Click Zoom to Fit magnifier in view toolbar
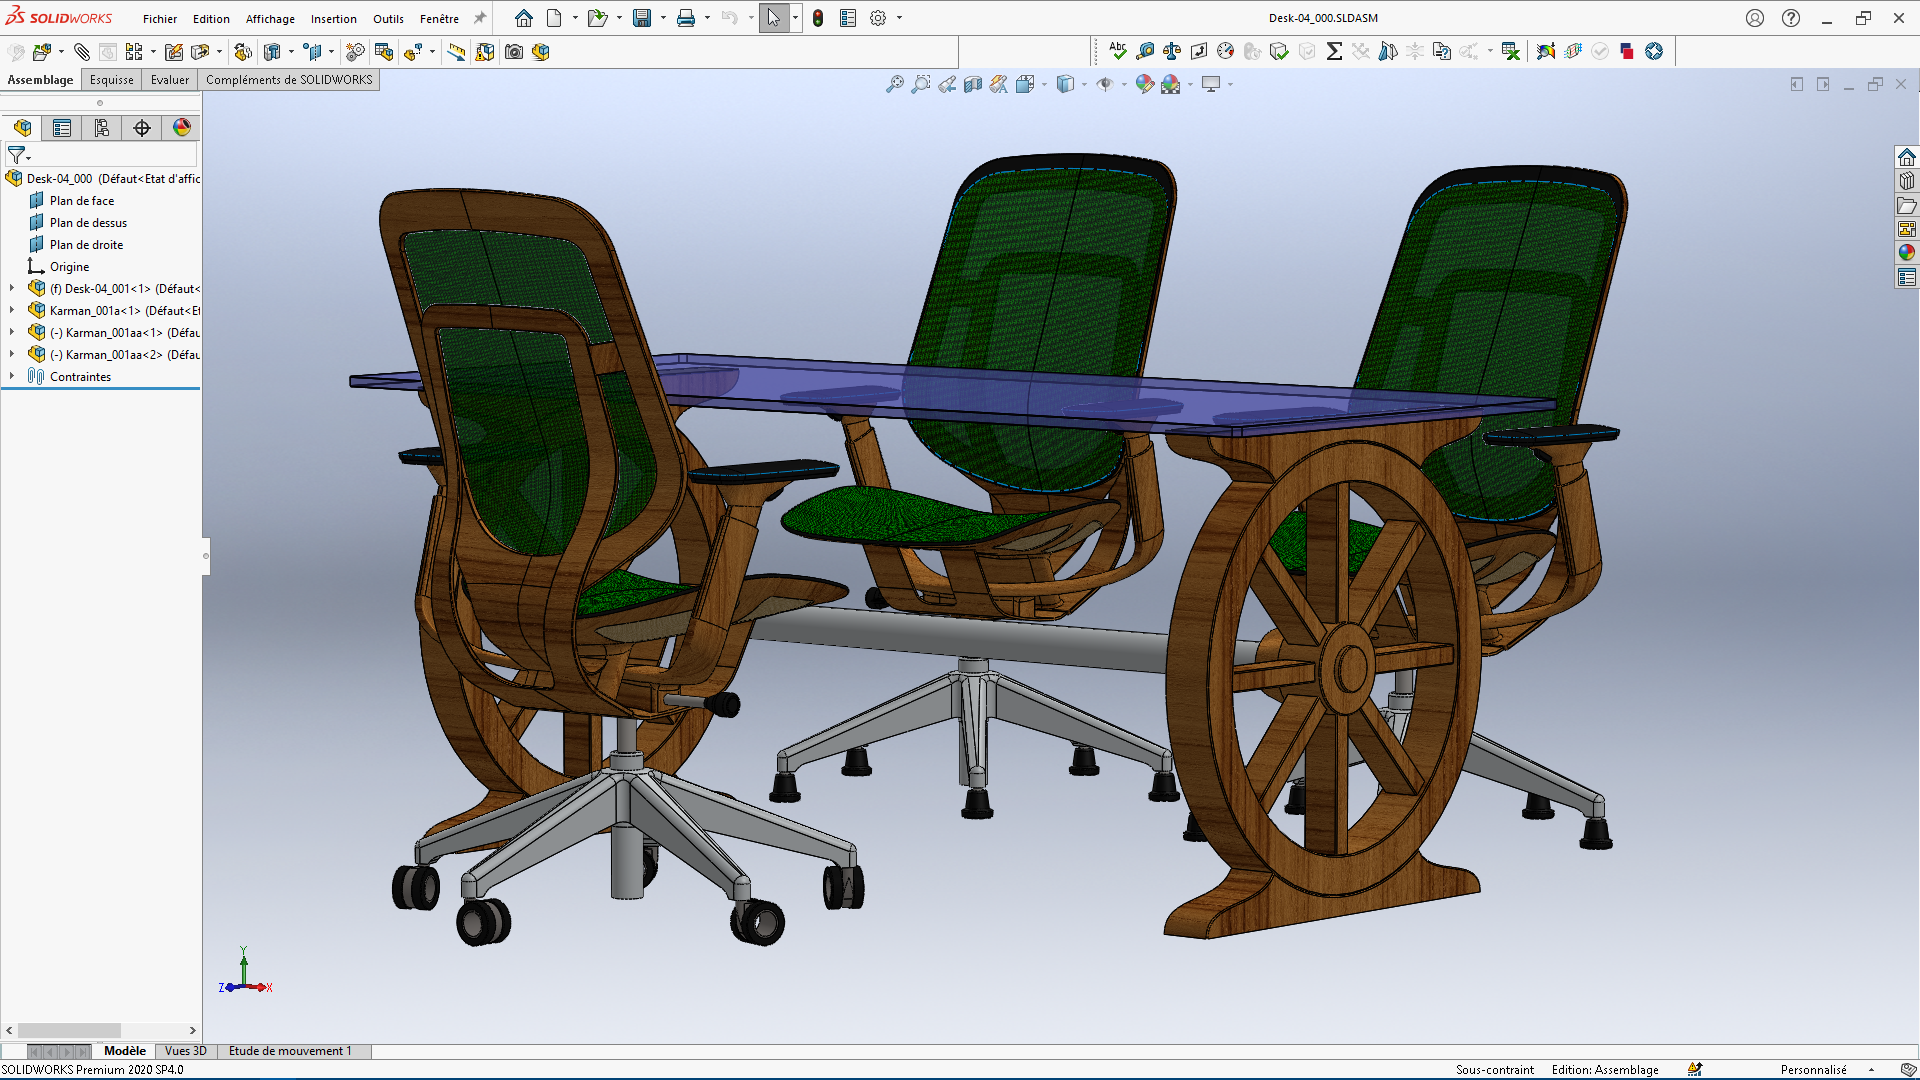The image size is (1920, 1080). point(895,85)
